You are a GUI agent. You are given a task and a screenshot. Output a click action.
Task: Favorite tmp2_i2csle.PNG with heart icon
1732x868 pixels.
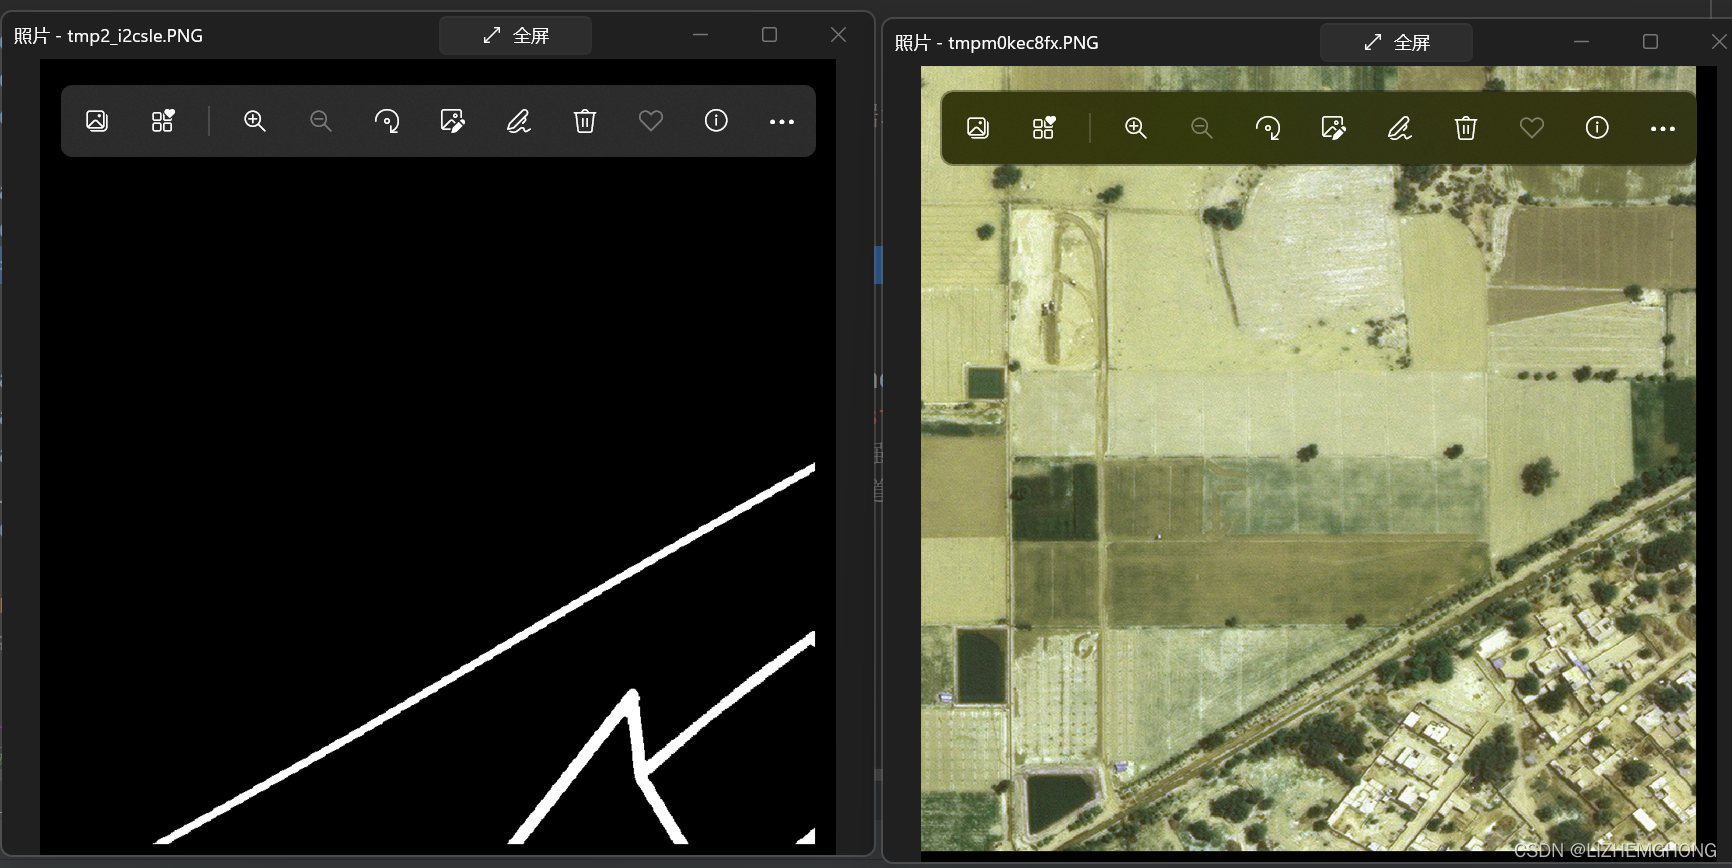651,121
